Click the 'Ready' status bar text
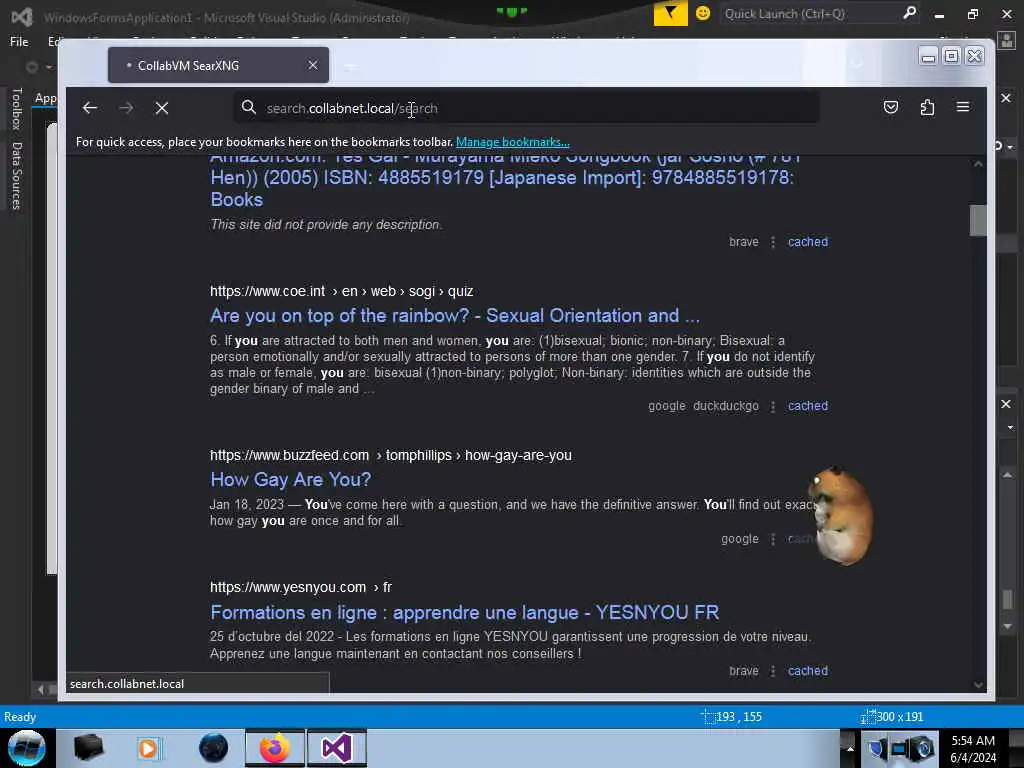Viewport: 1024px width, 768px height. [20, 716]
